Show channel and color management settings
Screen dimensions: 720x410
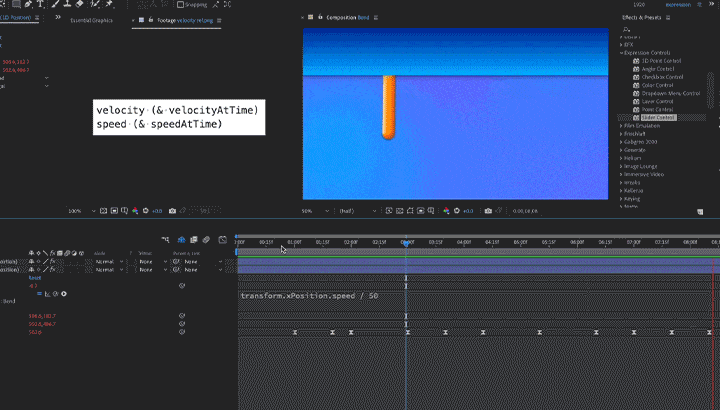(446, 211)
